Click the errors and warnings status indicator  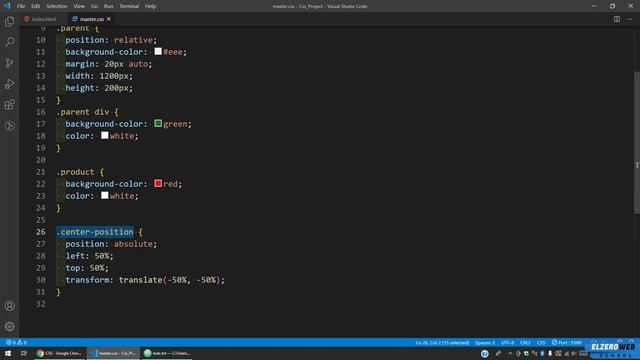pos(16,342)
